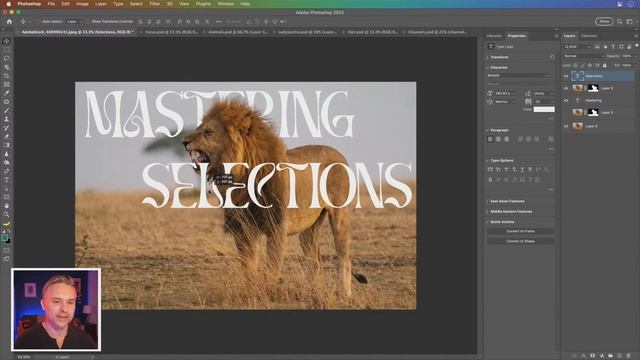This screenshot has height=360, width=640.
Task: Click the Layer 5 mask thumbnail
Action: coord(593,88)
